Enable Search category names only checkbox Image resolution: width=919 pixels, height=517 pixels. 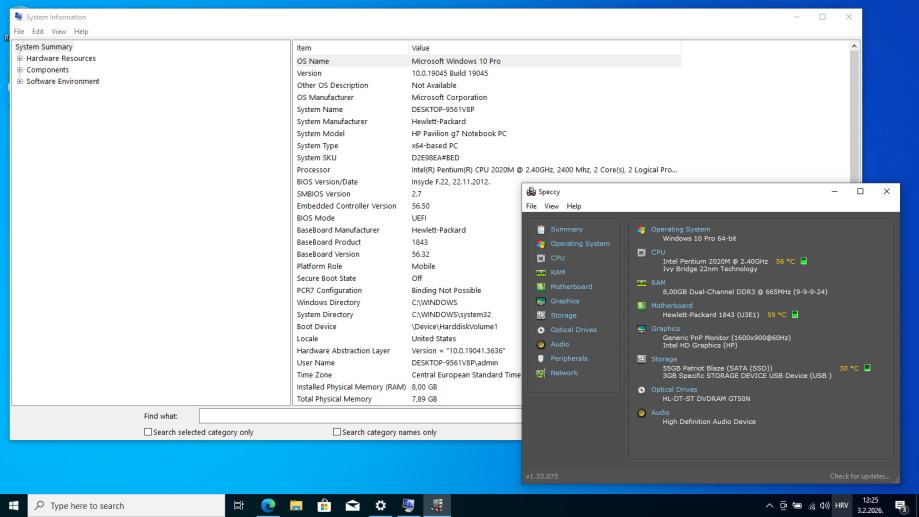(x=336, y=432)
